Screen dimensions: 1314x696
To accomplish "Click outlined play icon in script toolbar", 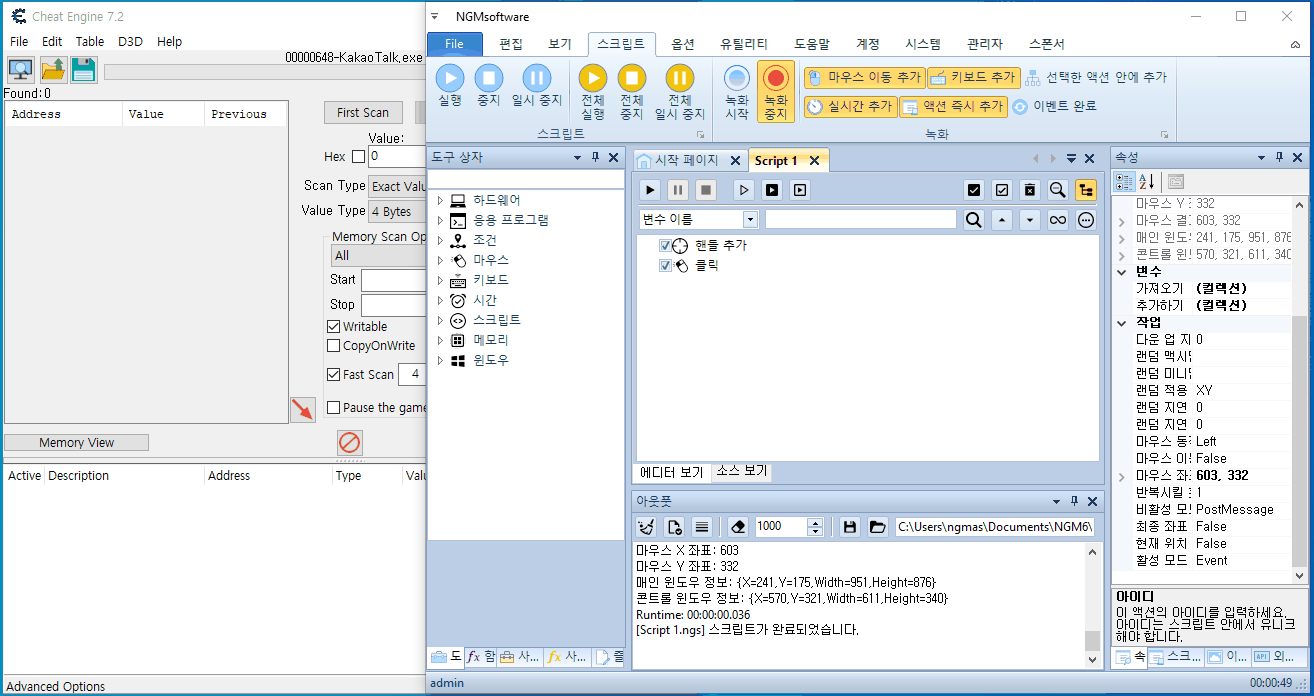I will (744, 190).
